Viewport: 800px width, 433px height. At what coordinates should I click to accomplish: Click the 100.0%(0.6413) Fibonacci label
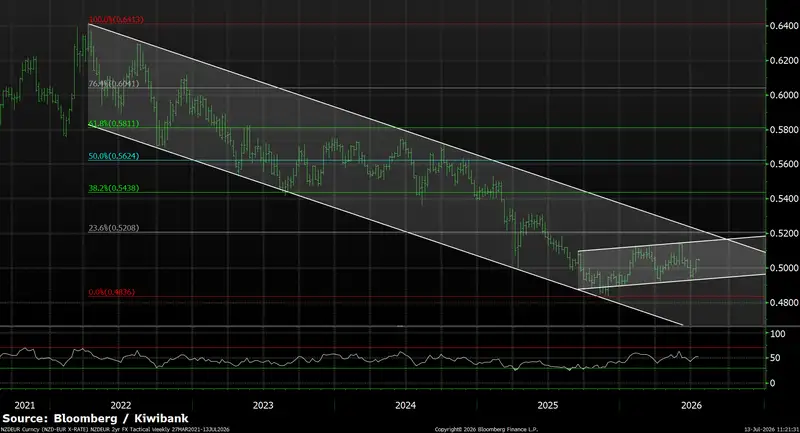(x=116, y=20)
